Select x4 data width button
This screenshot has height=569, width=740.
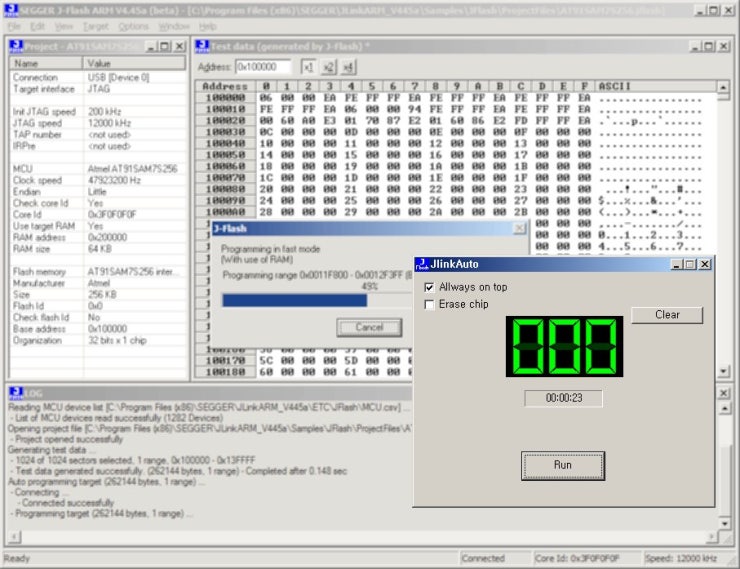point(348,67)
